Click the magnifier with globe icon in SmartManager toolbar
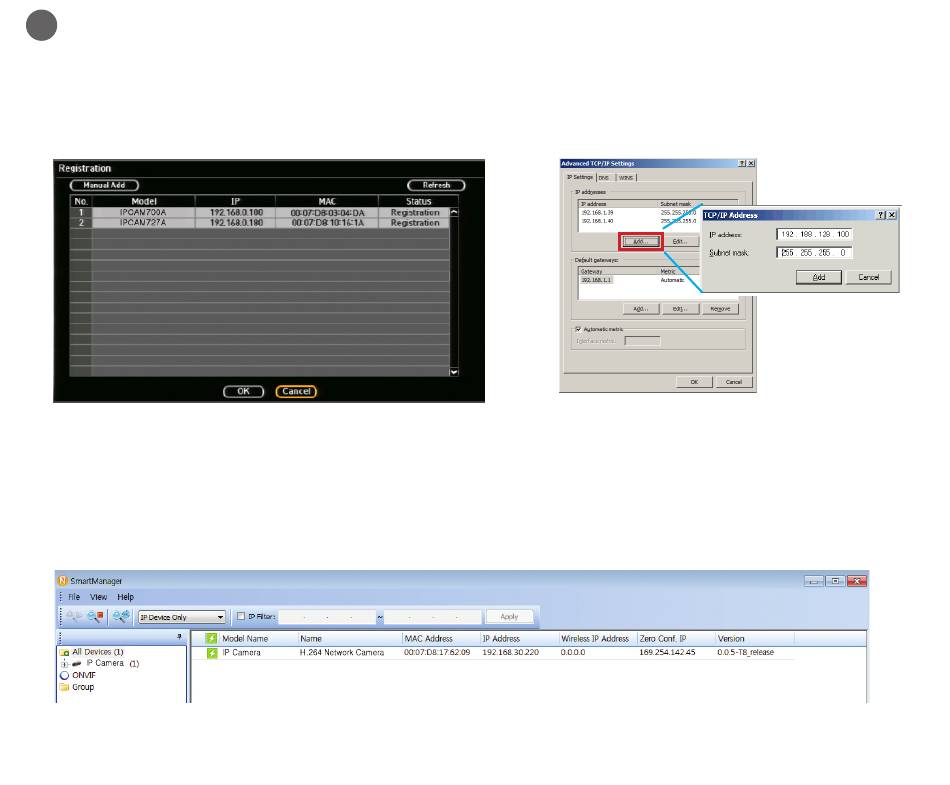Screen dimensions: 950x785 (121, 617)
